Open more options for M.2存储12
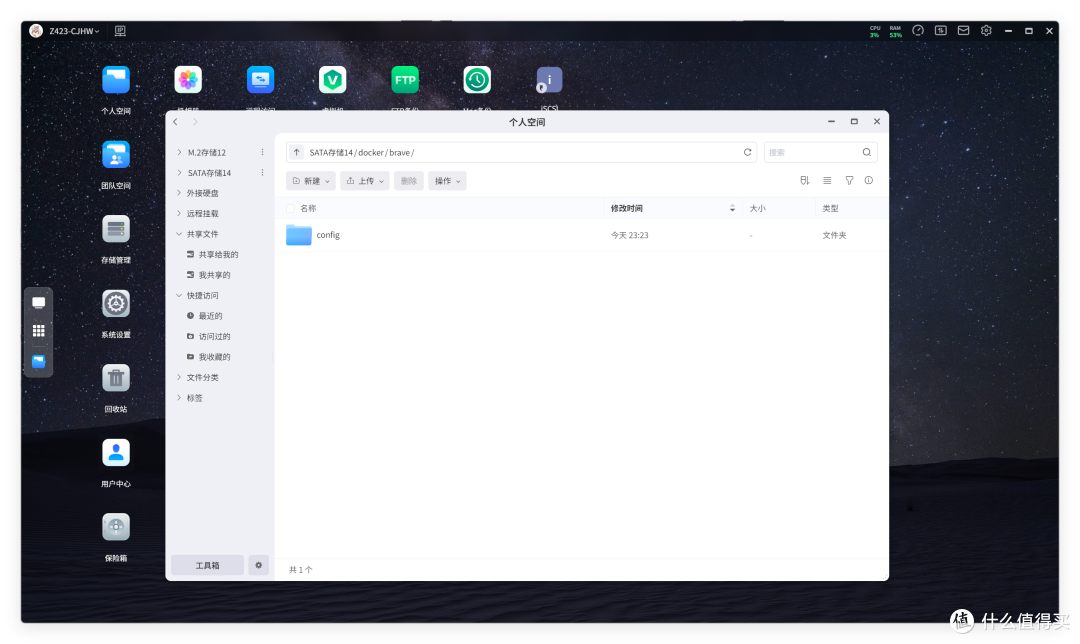Image resolution: width=1080 pixels, height=644 pixels. [262, 152]
